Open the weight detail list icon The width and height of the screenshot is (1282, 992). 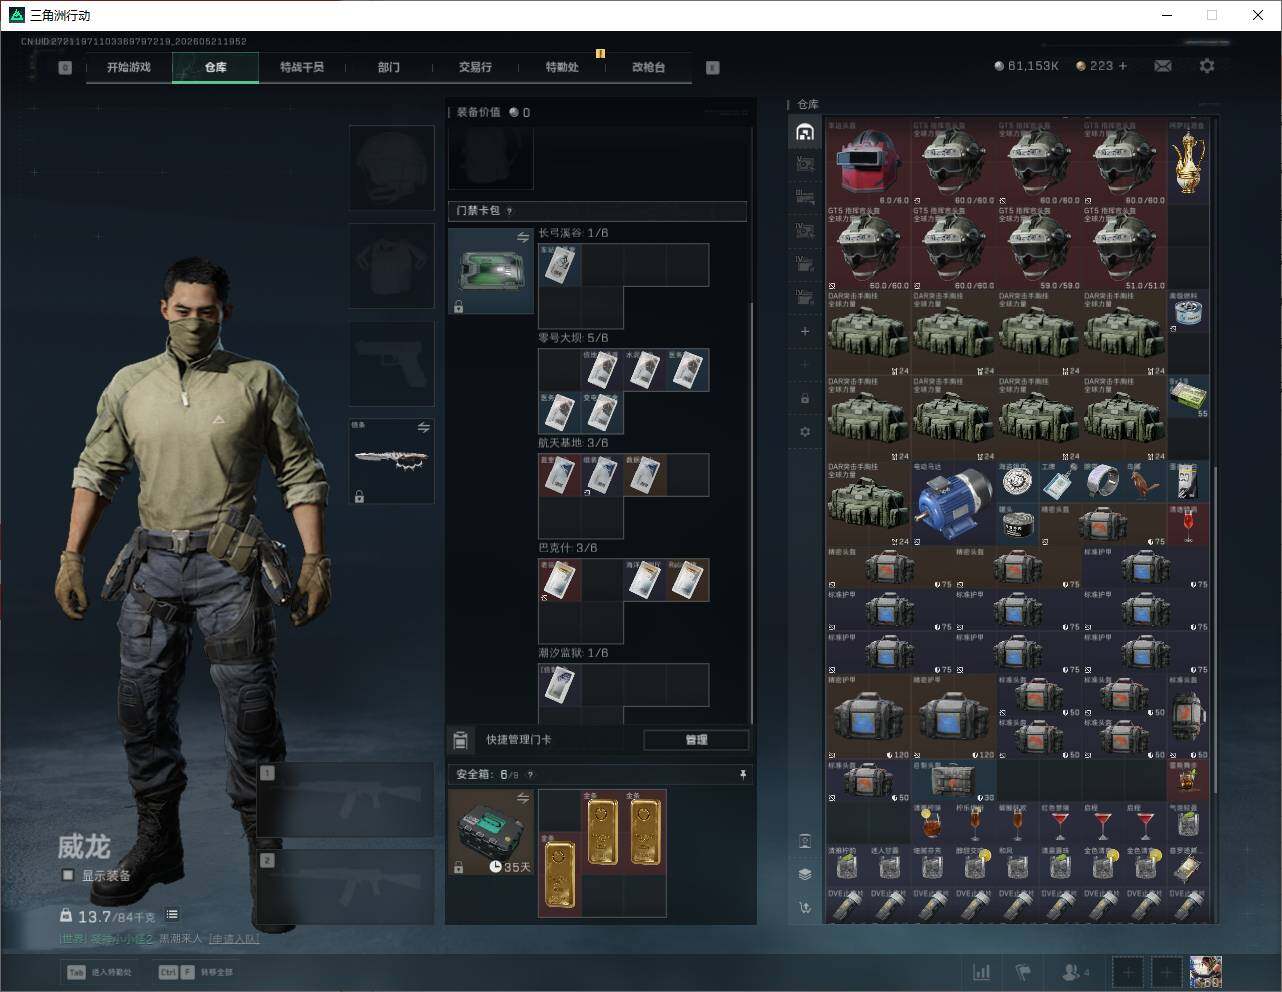(172, 914)
